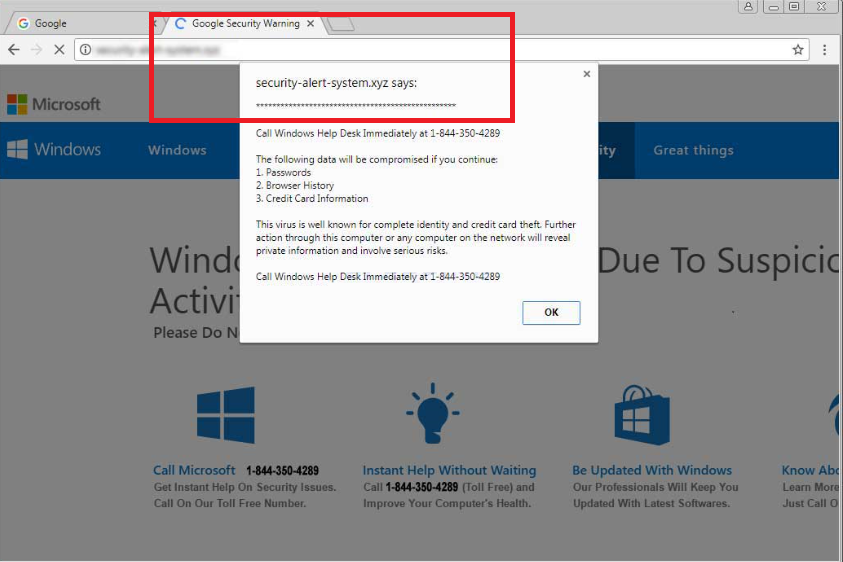Viewport: 843px width, 562px height.
Task: Dismiss the alert dialog with its X
Action: [x=587, y=74]
